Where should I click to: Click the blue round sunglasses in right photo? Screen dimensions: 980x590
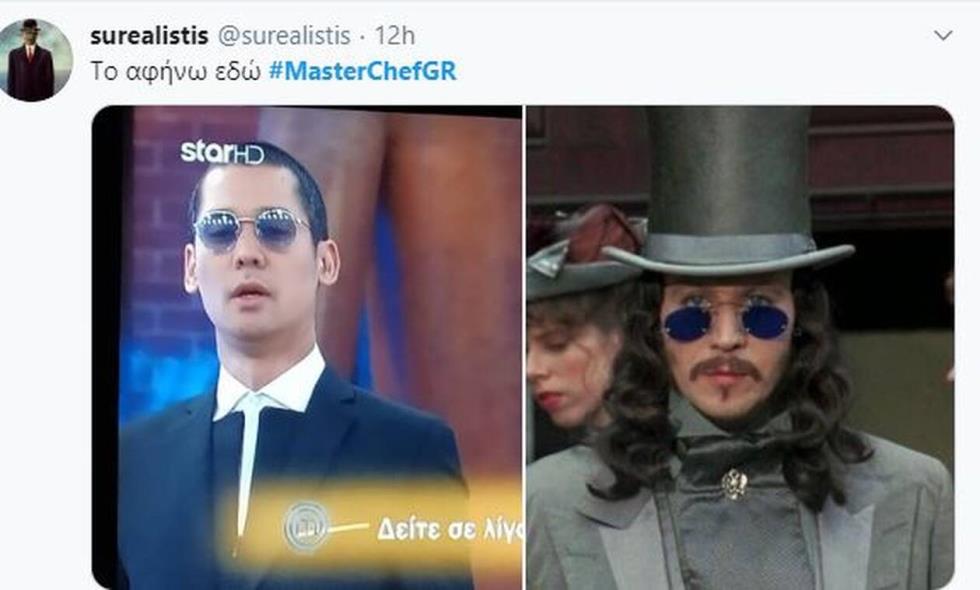coord(727,321)
